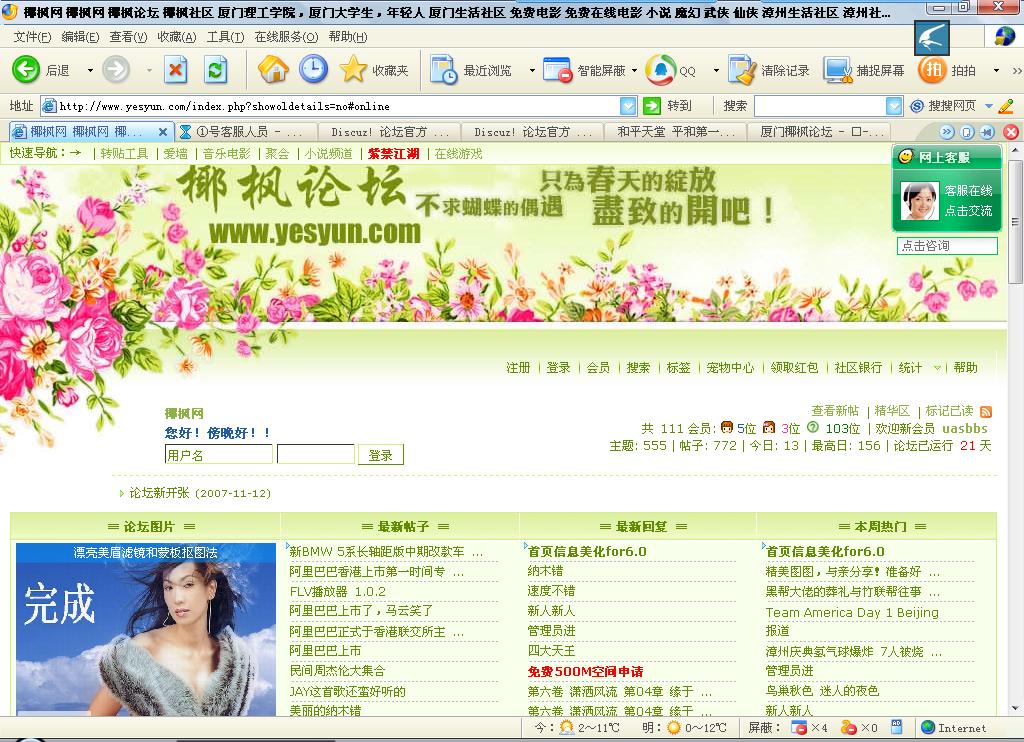Open the 帮助(H) menu
This screenshot has height=742, width=1024.
pos(347,37)
